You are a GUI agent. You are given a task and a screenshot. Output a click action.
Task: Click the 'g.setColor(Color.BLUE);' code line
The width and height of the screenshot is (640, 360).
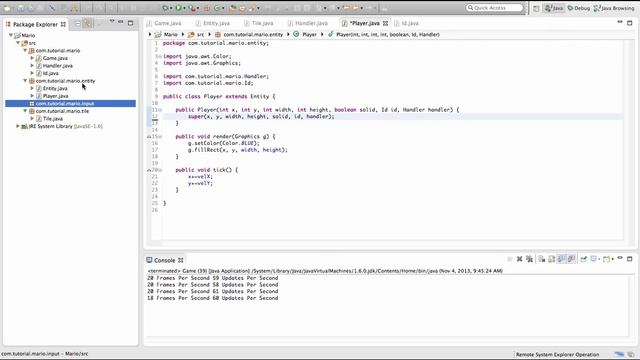(223, 143)
